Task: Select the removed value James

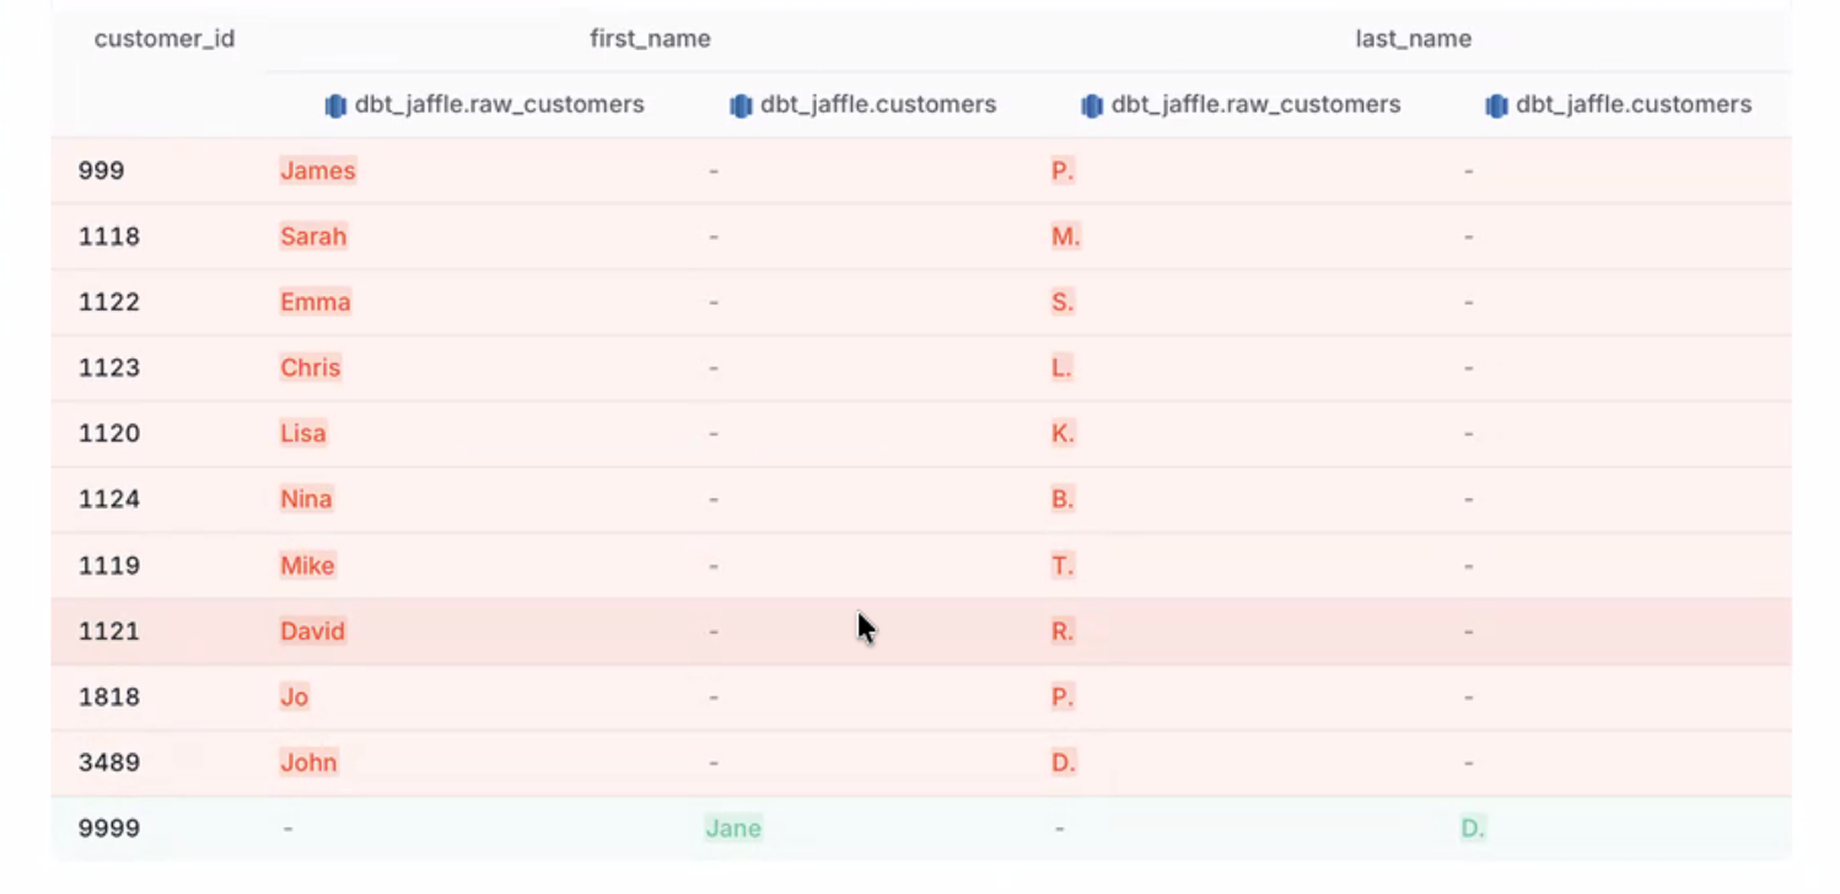Action: (317, 171)
